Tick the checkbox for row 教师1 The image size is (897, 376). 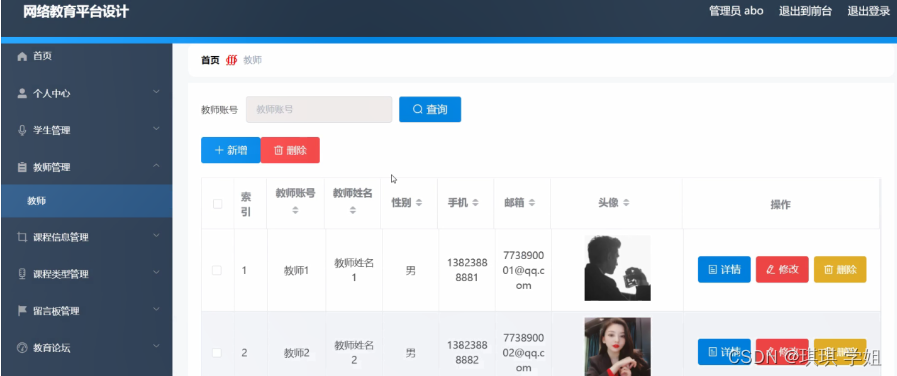coord(217,270)
